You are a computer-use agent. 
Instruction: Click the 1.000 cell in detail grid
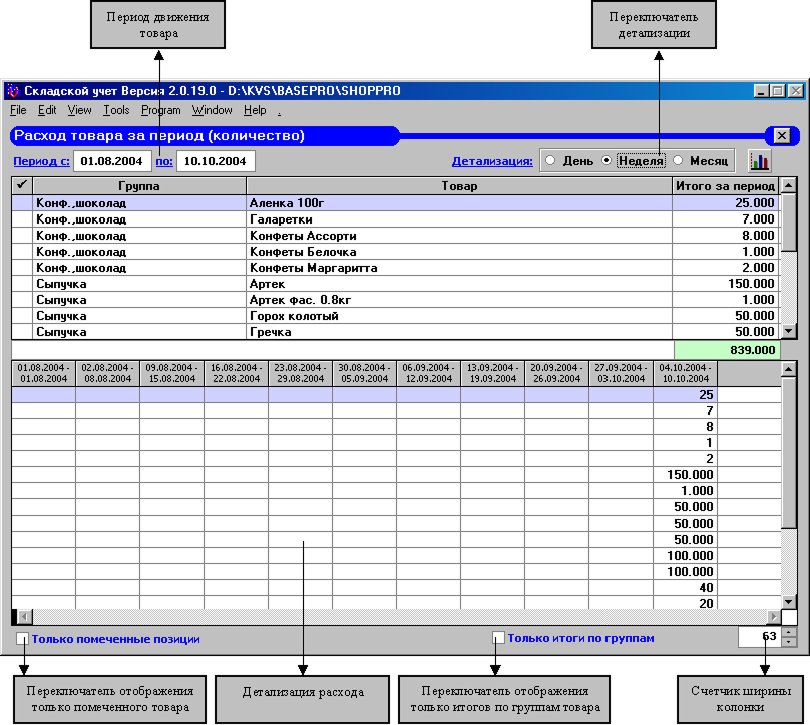click(686, 490)
